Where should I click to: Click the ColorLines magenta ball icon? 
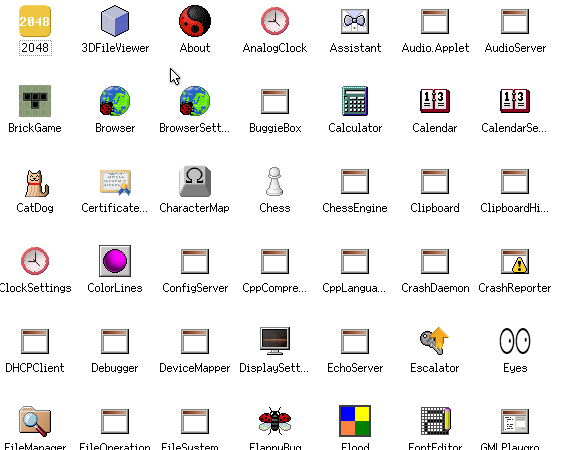point(115,261)
